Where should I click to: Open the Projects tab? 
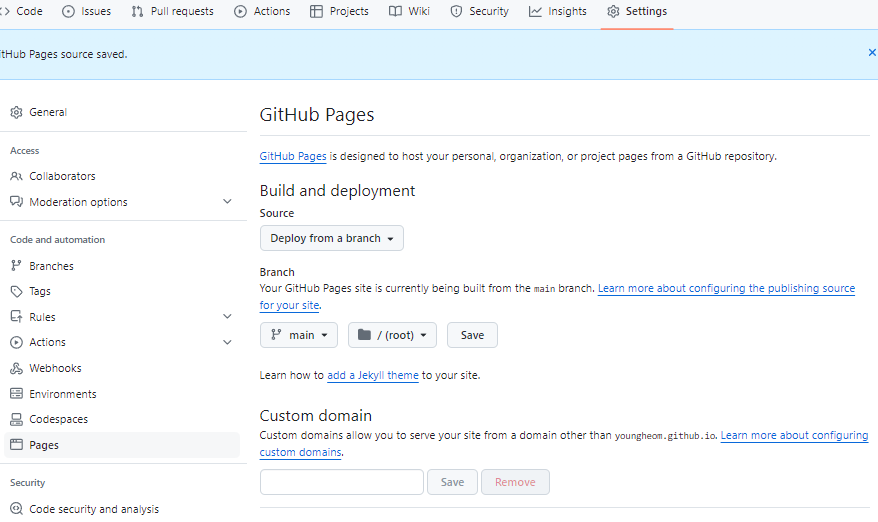pyautogui.click(x=339, y=11)
